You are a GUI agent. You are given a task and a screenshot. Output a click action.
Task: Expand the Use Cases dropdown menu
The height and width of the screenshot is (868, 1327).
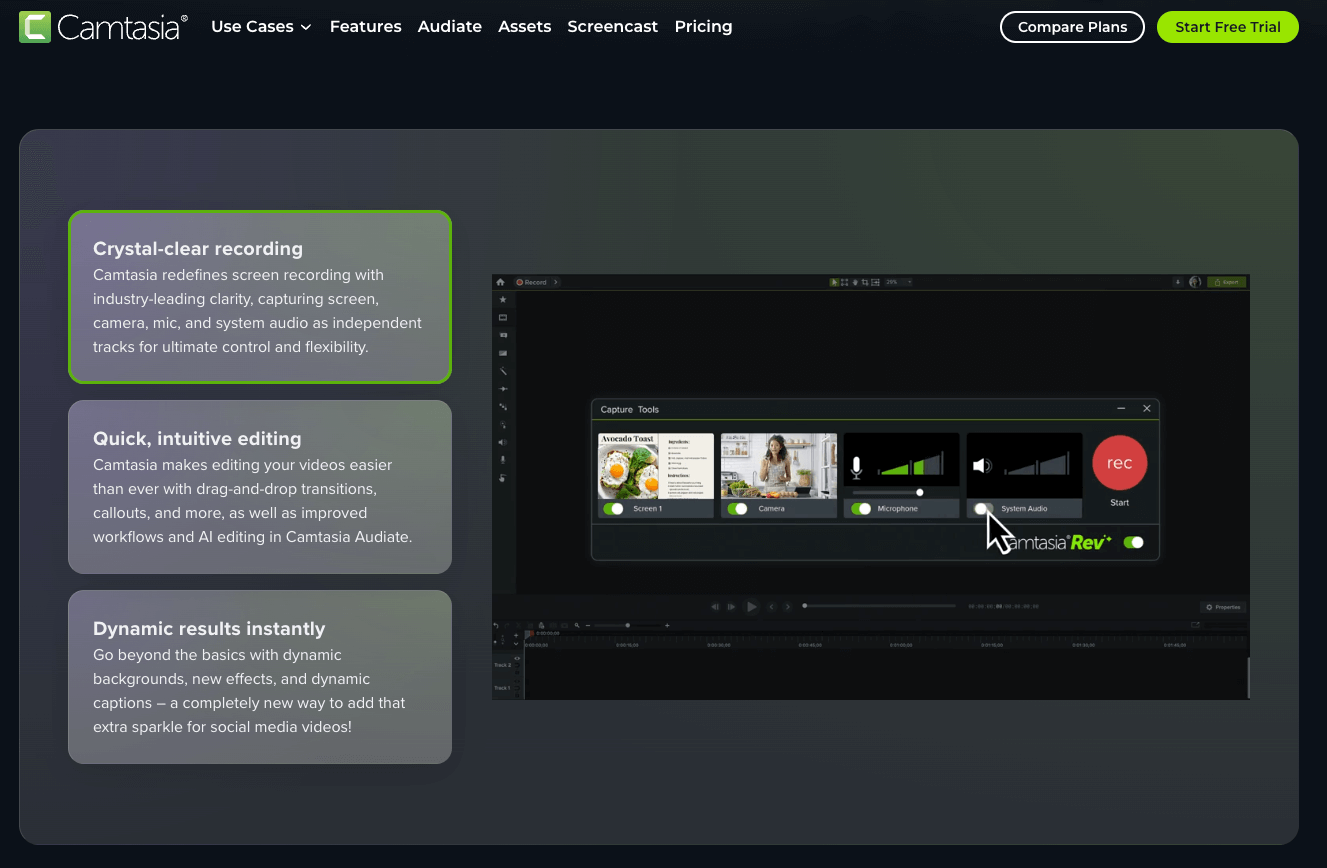point(261,27)
